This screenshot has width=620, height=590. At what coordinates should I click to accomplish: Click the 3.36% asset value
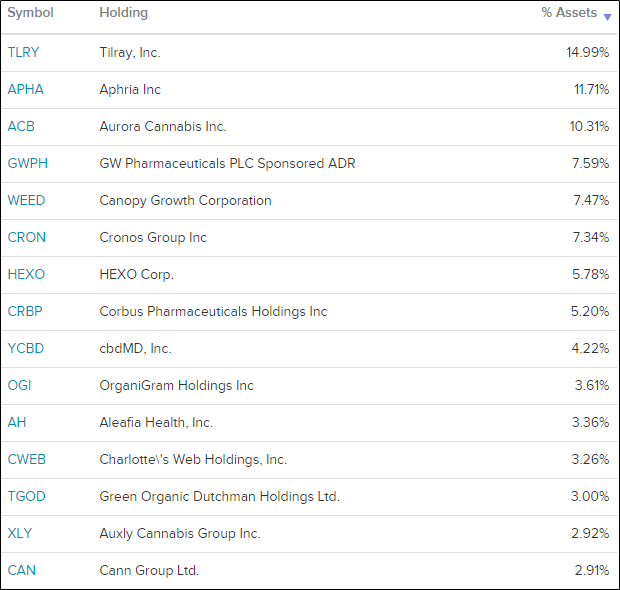[x=590, y=422]
